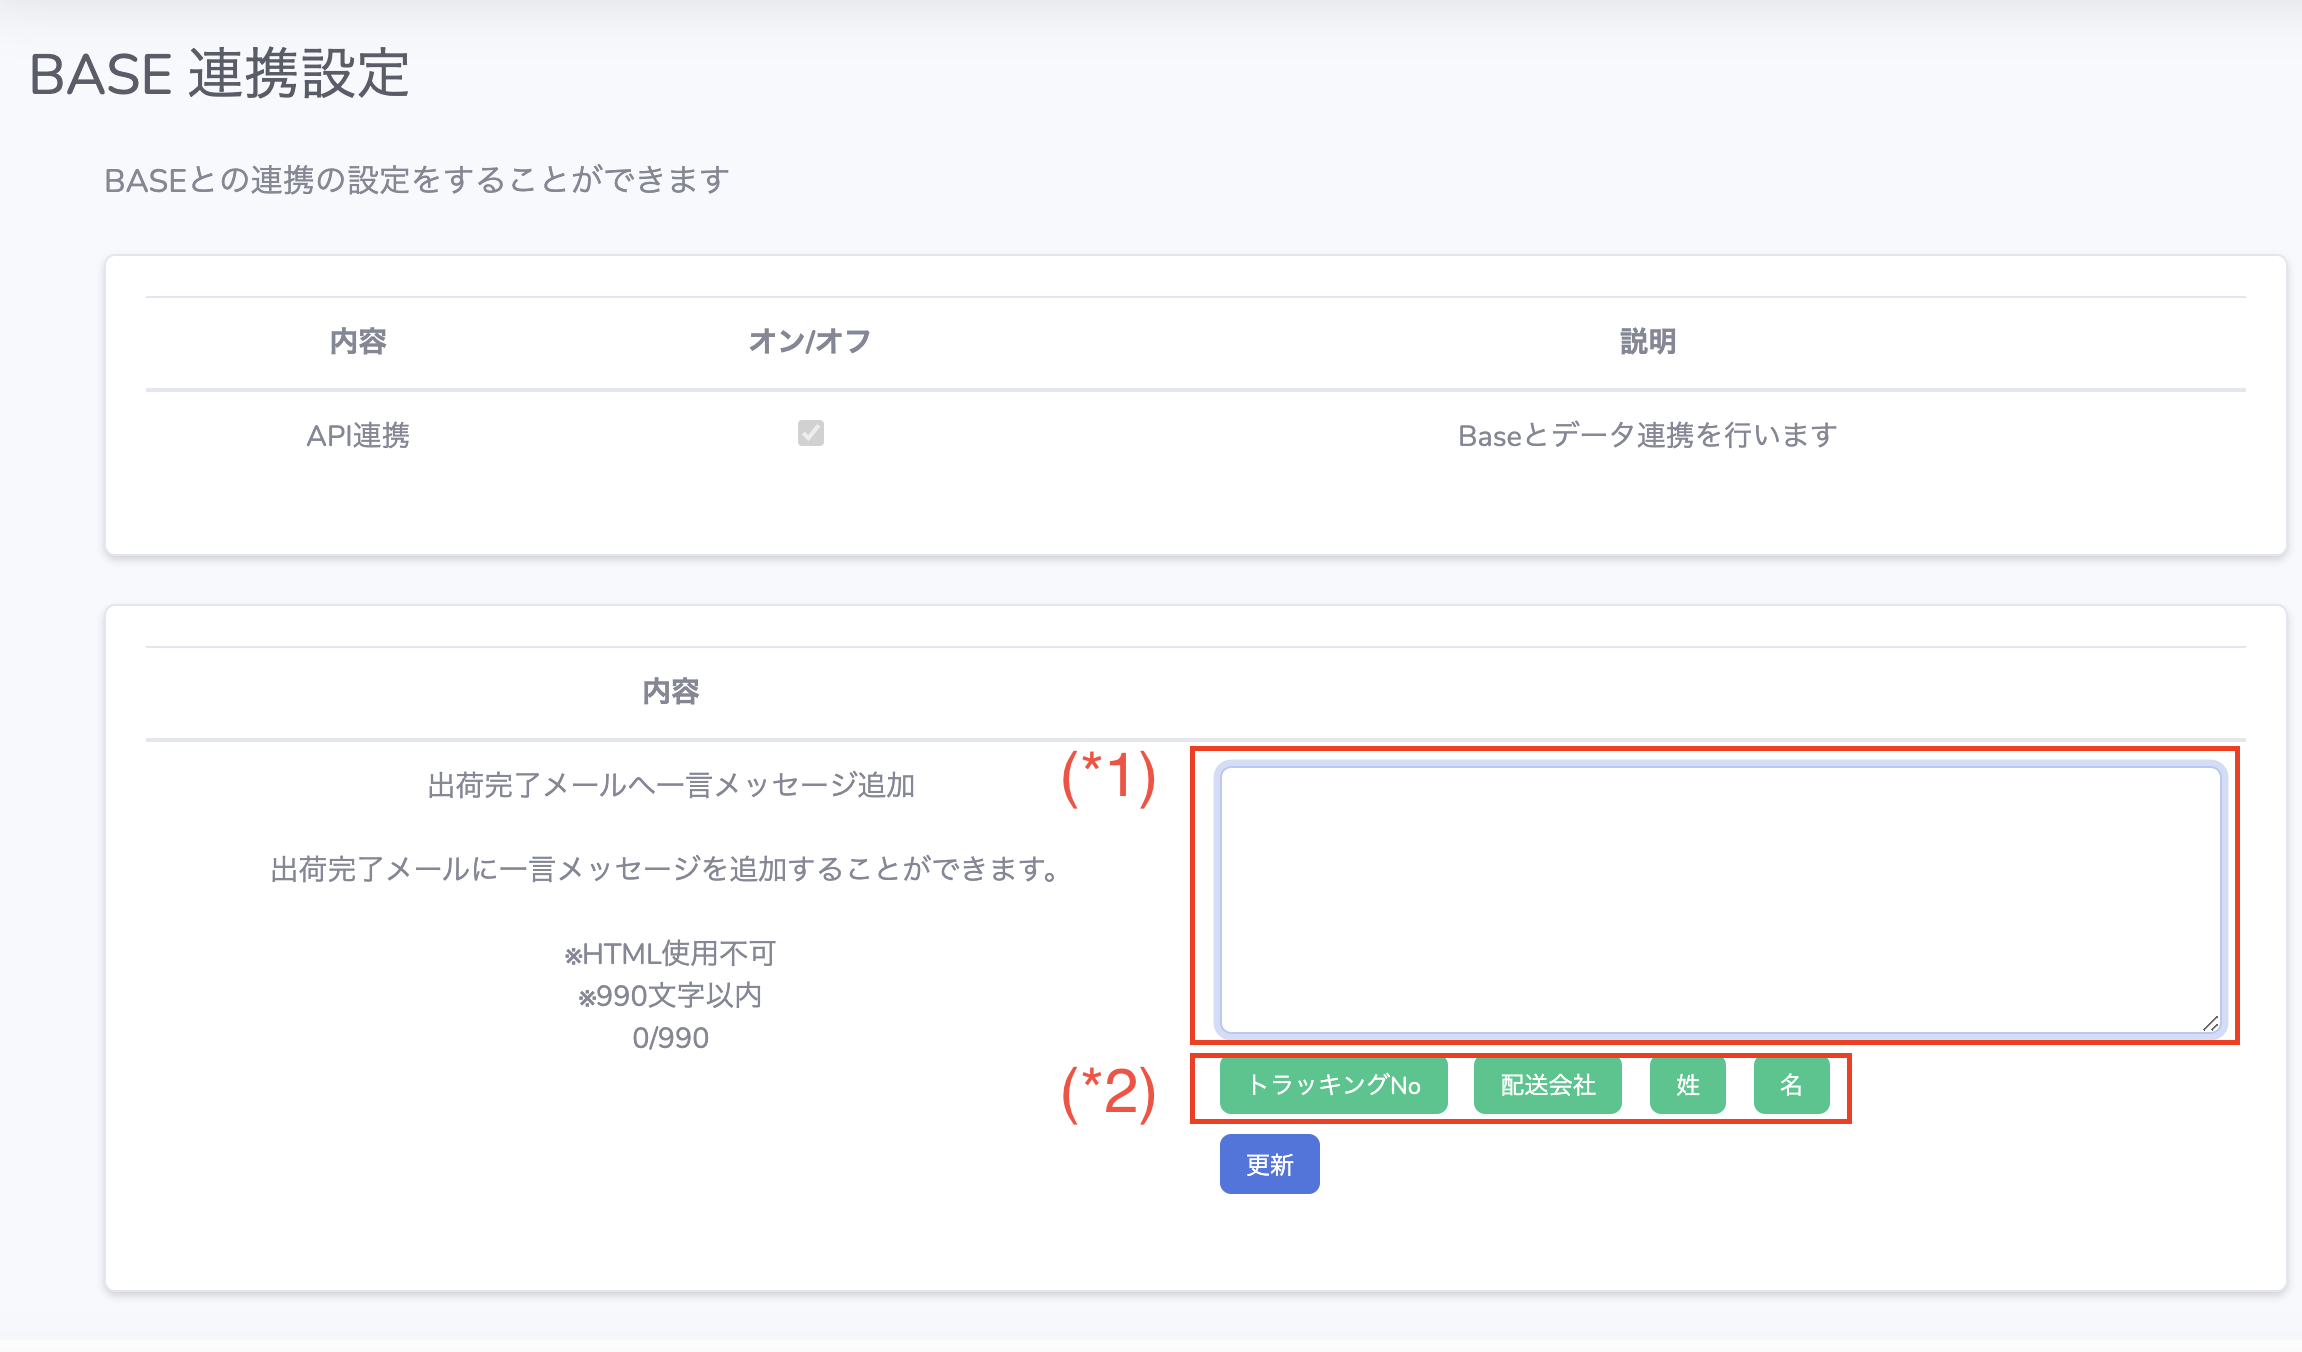Click the 内容 header in the message table
This screenshot has width=2302, height=1352.
coord(670,692)
